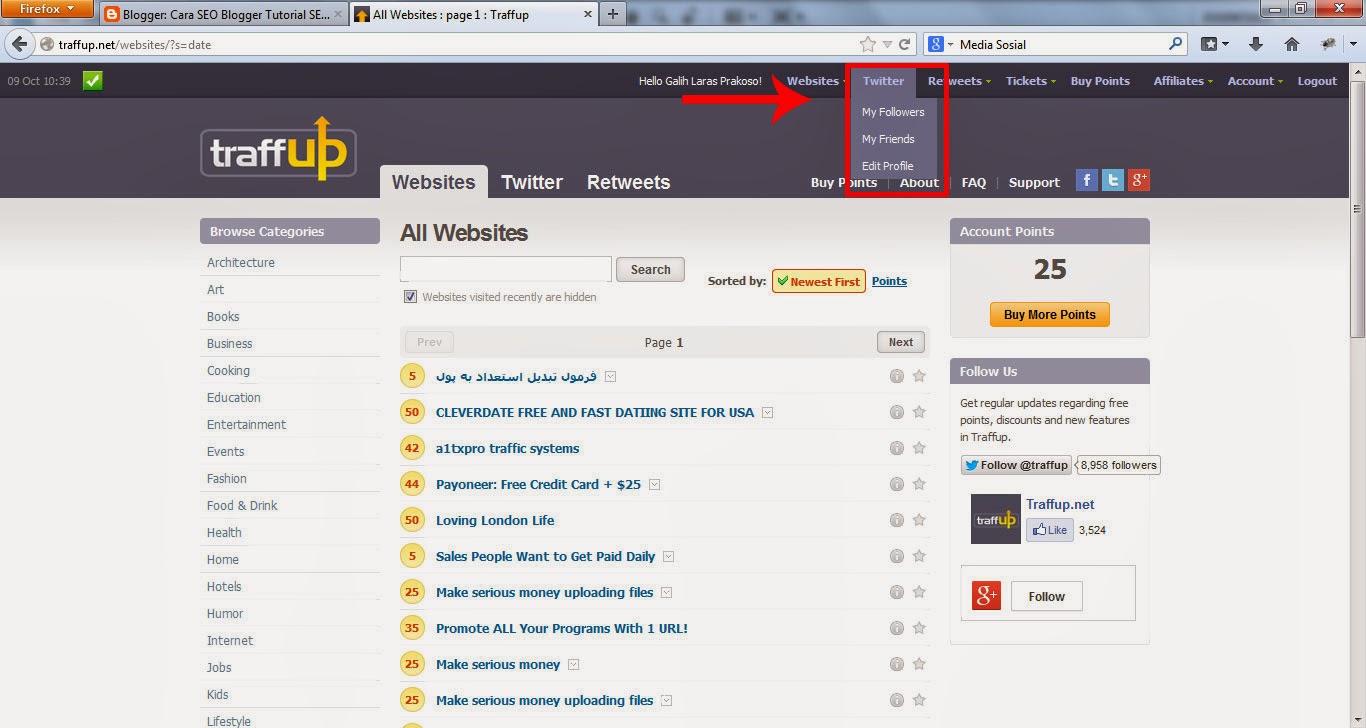The image size is (1366, 728).
Task: Mark Loving London Life with the star
Action: coord(919,520)
